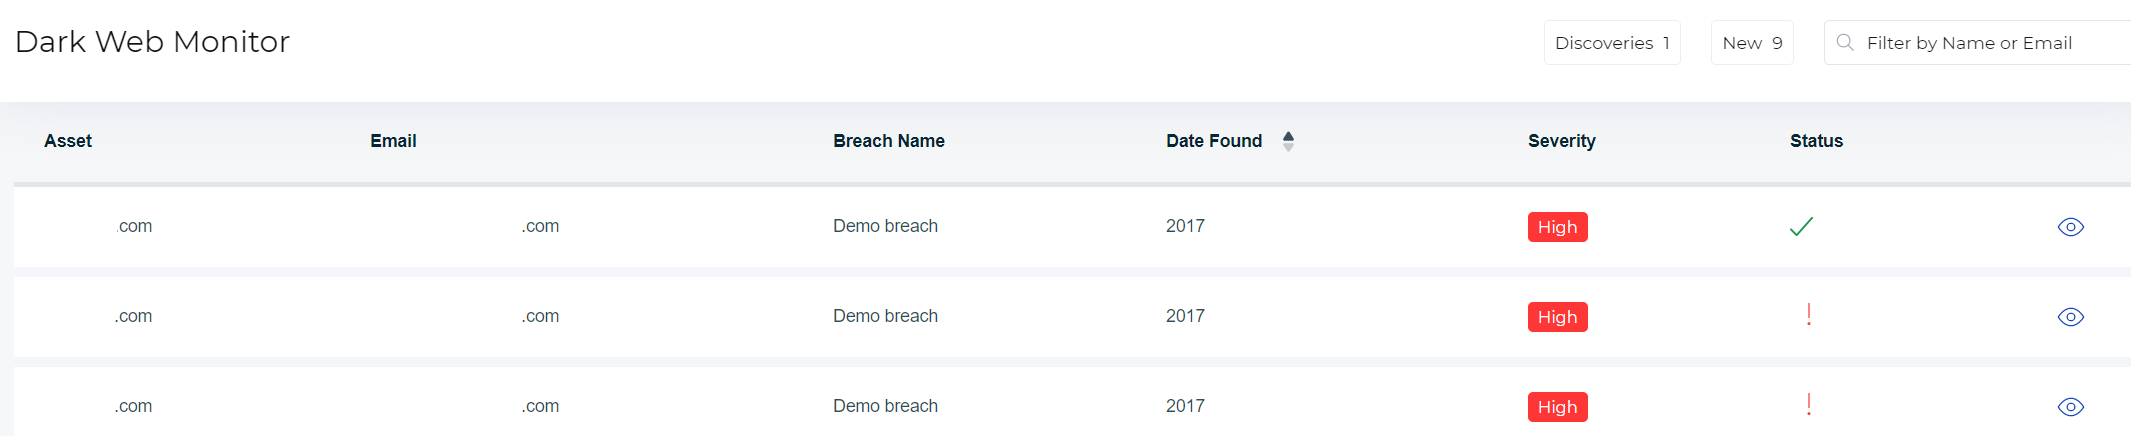This screenshot has height=436, width=2131.
Task: Open the Discoveries filter
Action: click(x=1611, y=43)
